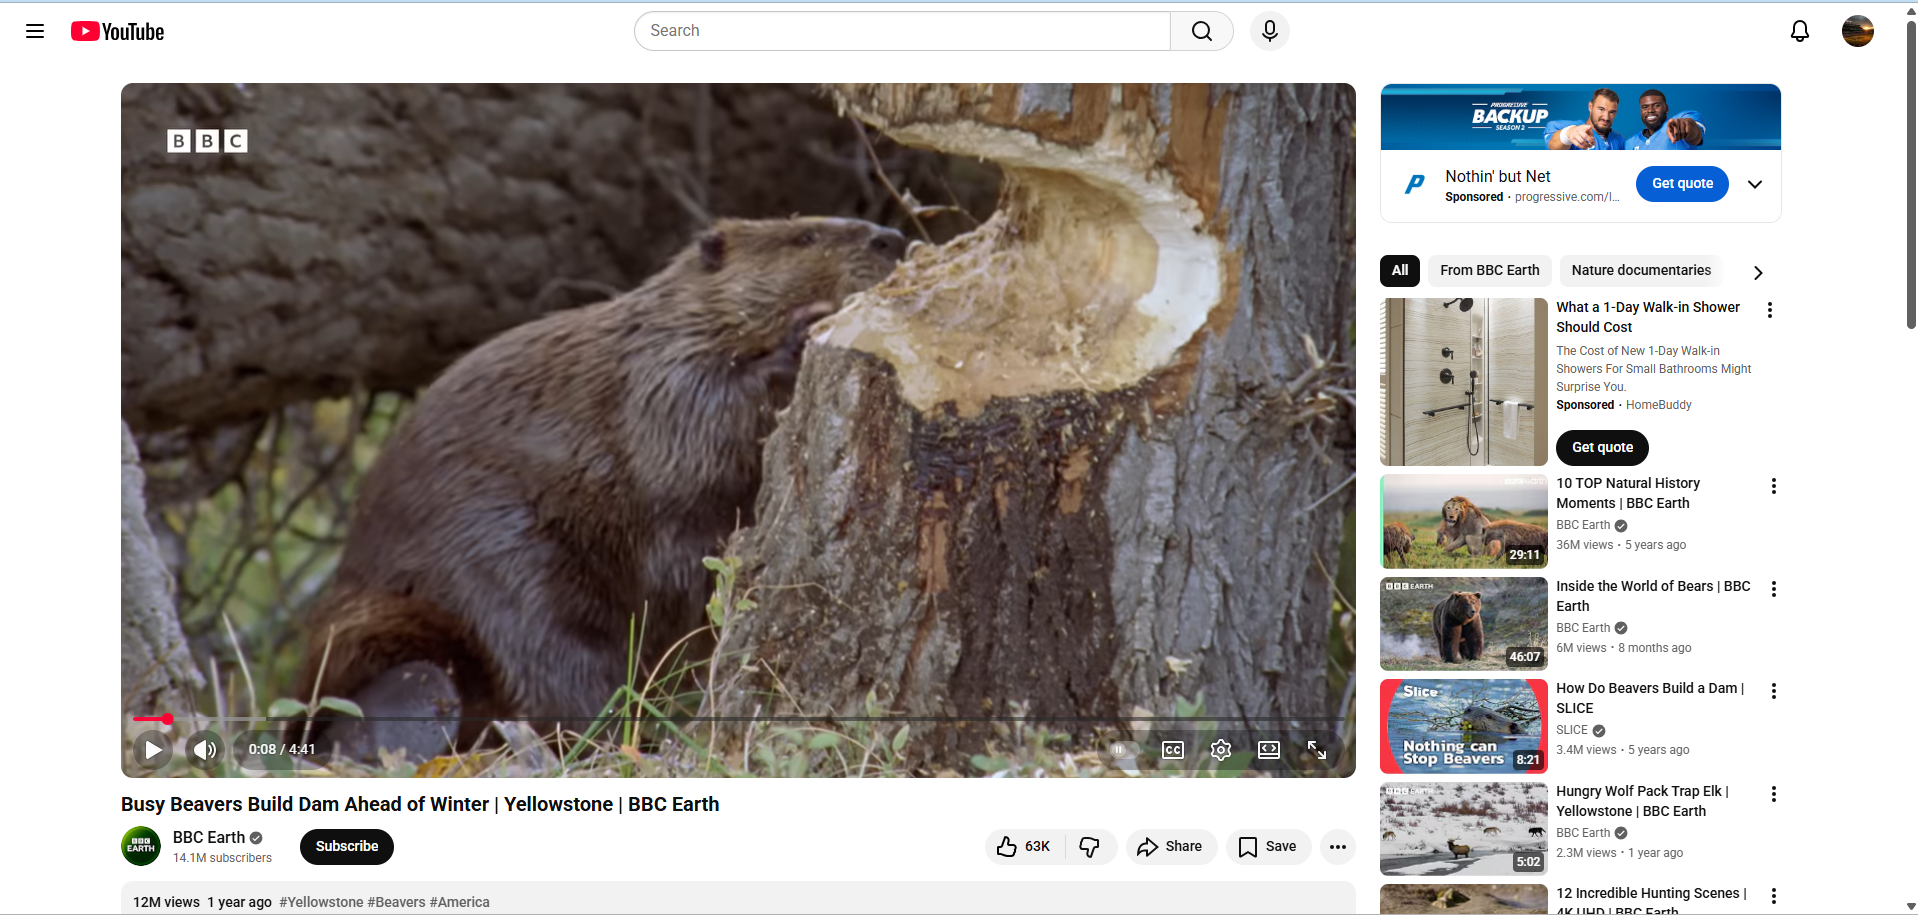The width and height of the screenshot is (1918, 915).
Task: Open more actions menu beside Save
Action: click(1337, 847)
